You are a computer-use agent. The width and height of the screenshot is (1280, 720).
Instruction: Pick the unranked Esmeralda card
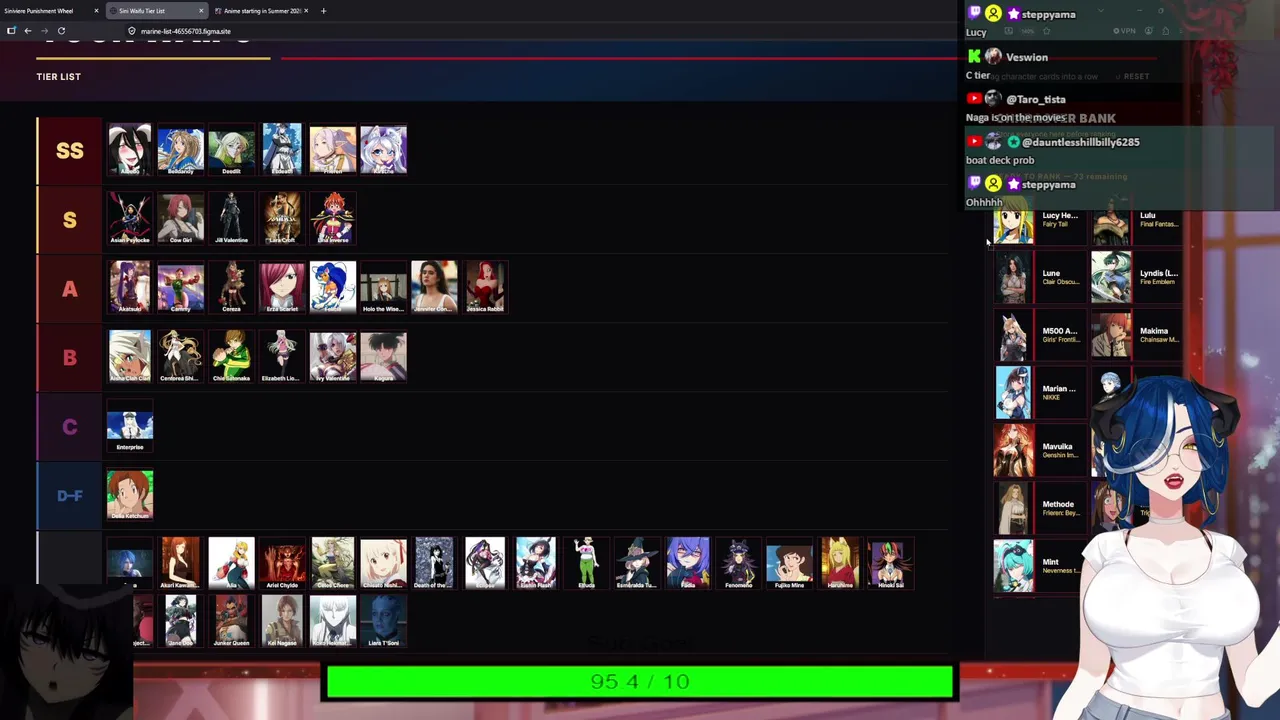coord(638,564)
